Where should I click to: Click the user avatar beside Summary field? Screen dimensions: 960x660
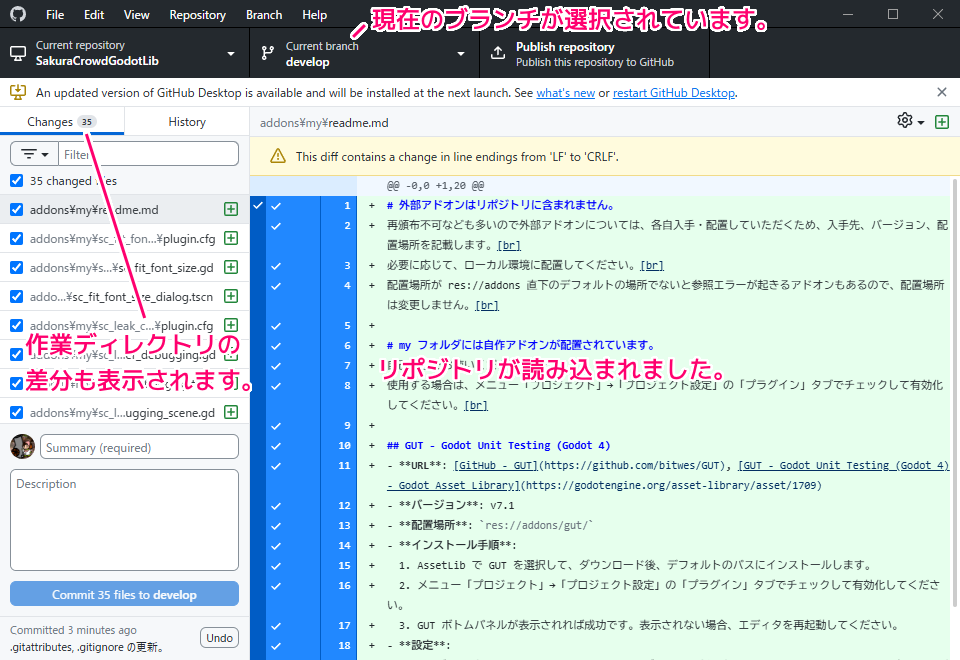(x=23, y=447)
